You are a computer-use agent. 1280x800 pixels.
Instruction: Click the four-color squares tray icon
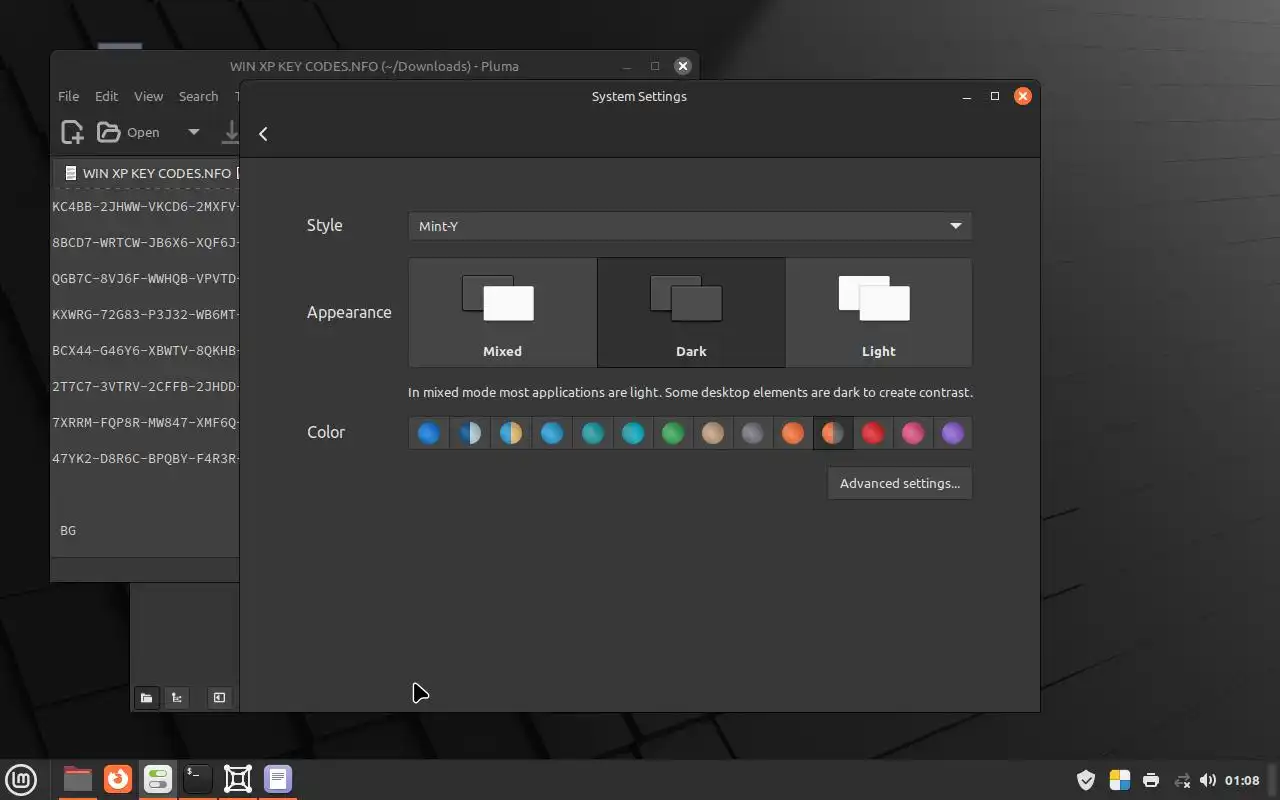[x=1119, y=780]
